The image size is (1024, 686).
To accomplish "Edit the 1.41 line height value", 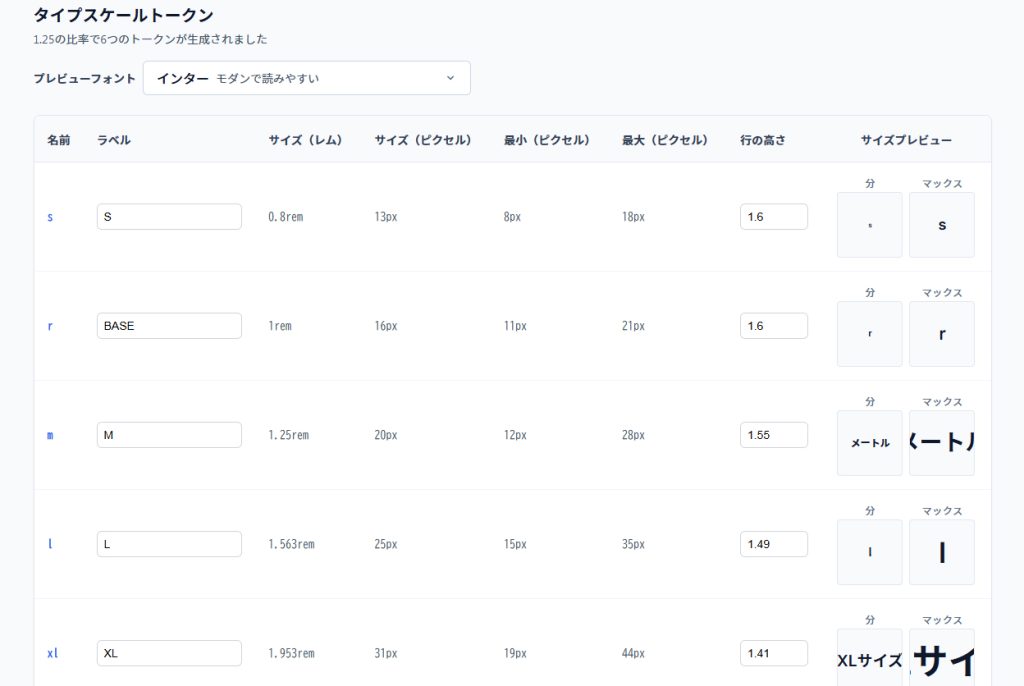I will (x=773, y=653).
